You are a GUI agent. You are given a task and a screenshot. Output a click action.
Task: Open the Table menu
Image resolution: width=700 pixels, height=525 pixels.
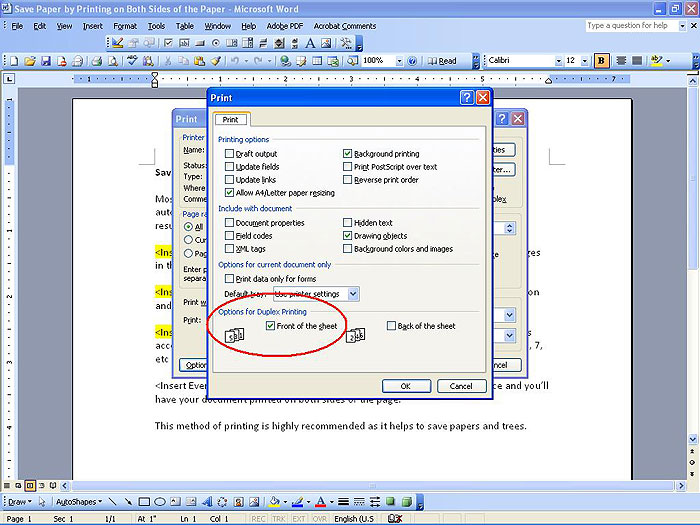pos(184,26)
